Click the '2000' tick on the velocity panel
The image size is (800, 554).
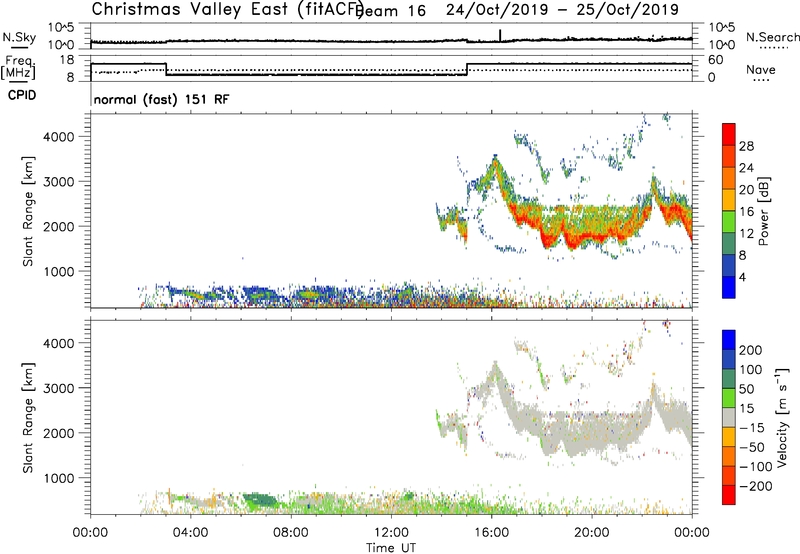point(59,433)
